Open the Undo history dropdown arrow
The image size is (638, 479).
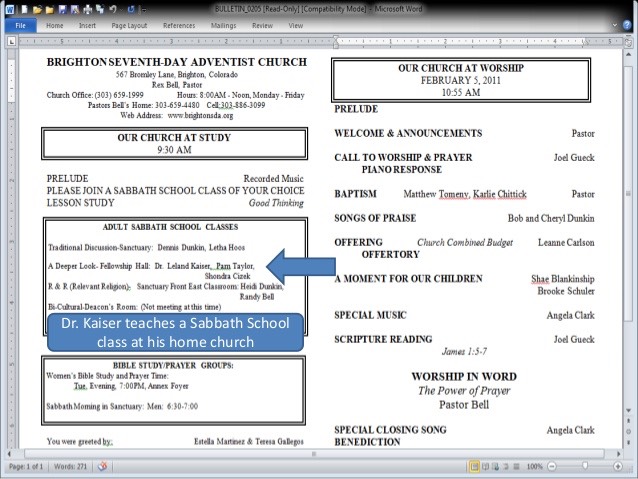pyautogui.click(x=121, y=9)
